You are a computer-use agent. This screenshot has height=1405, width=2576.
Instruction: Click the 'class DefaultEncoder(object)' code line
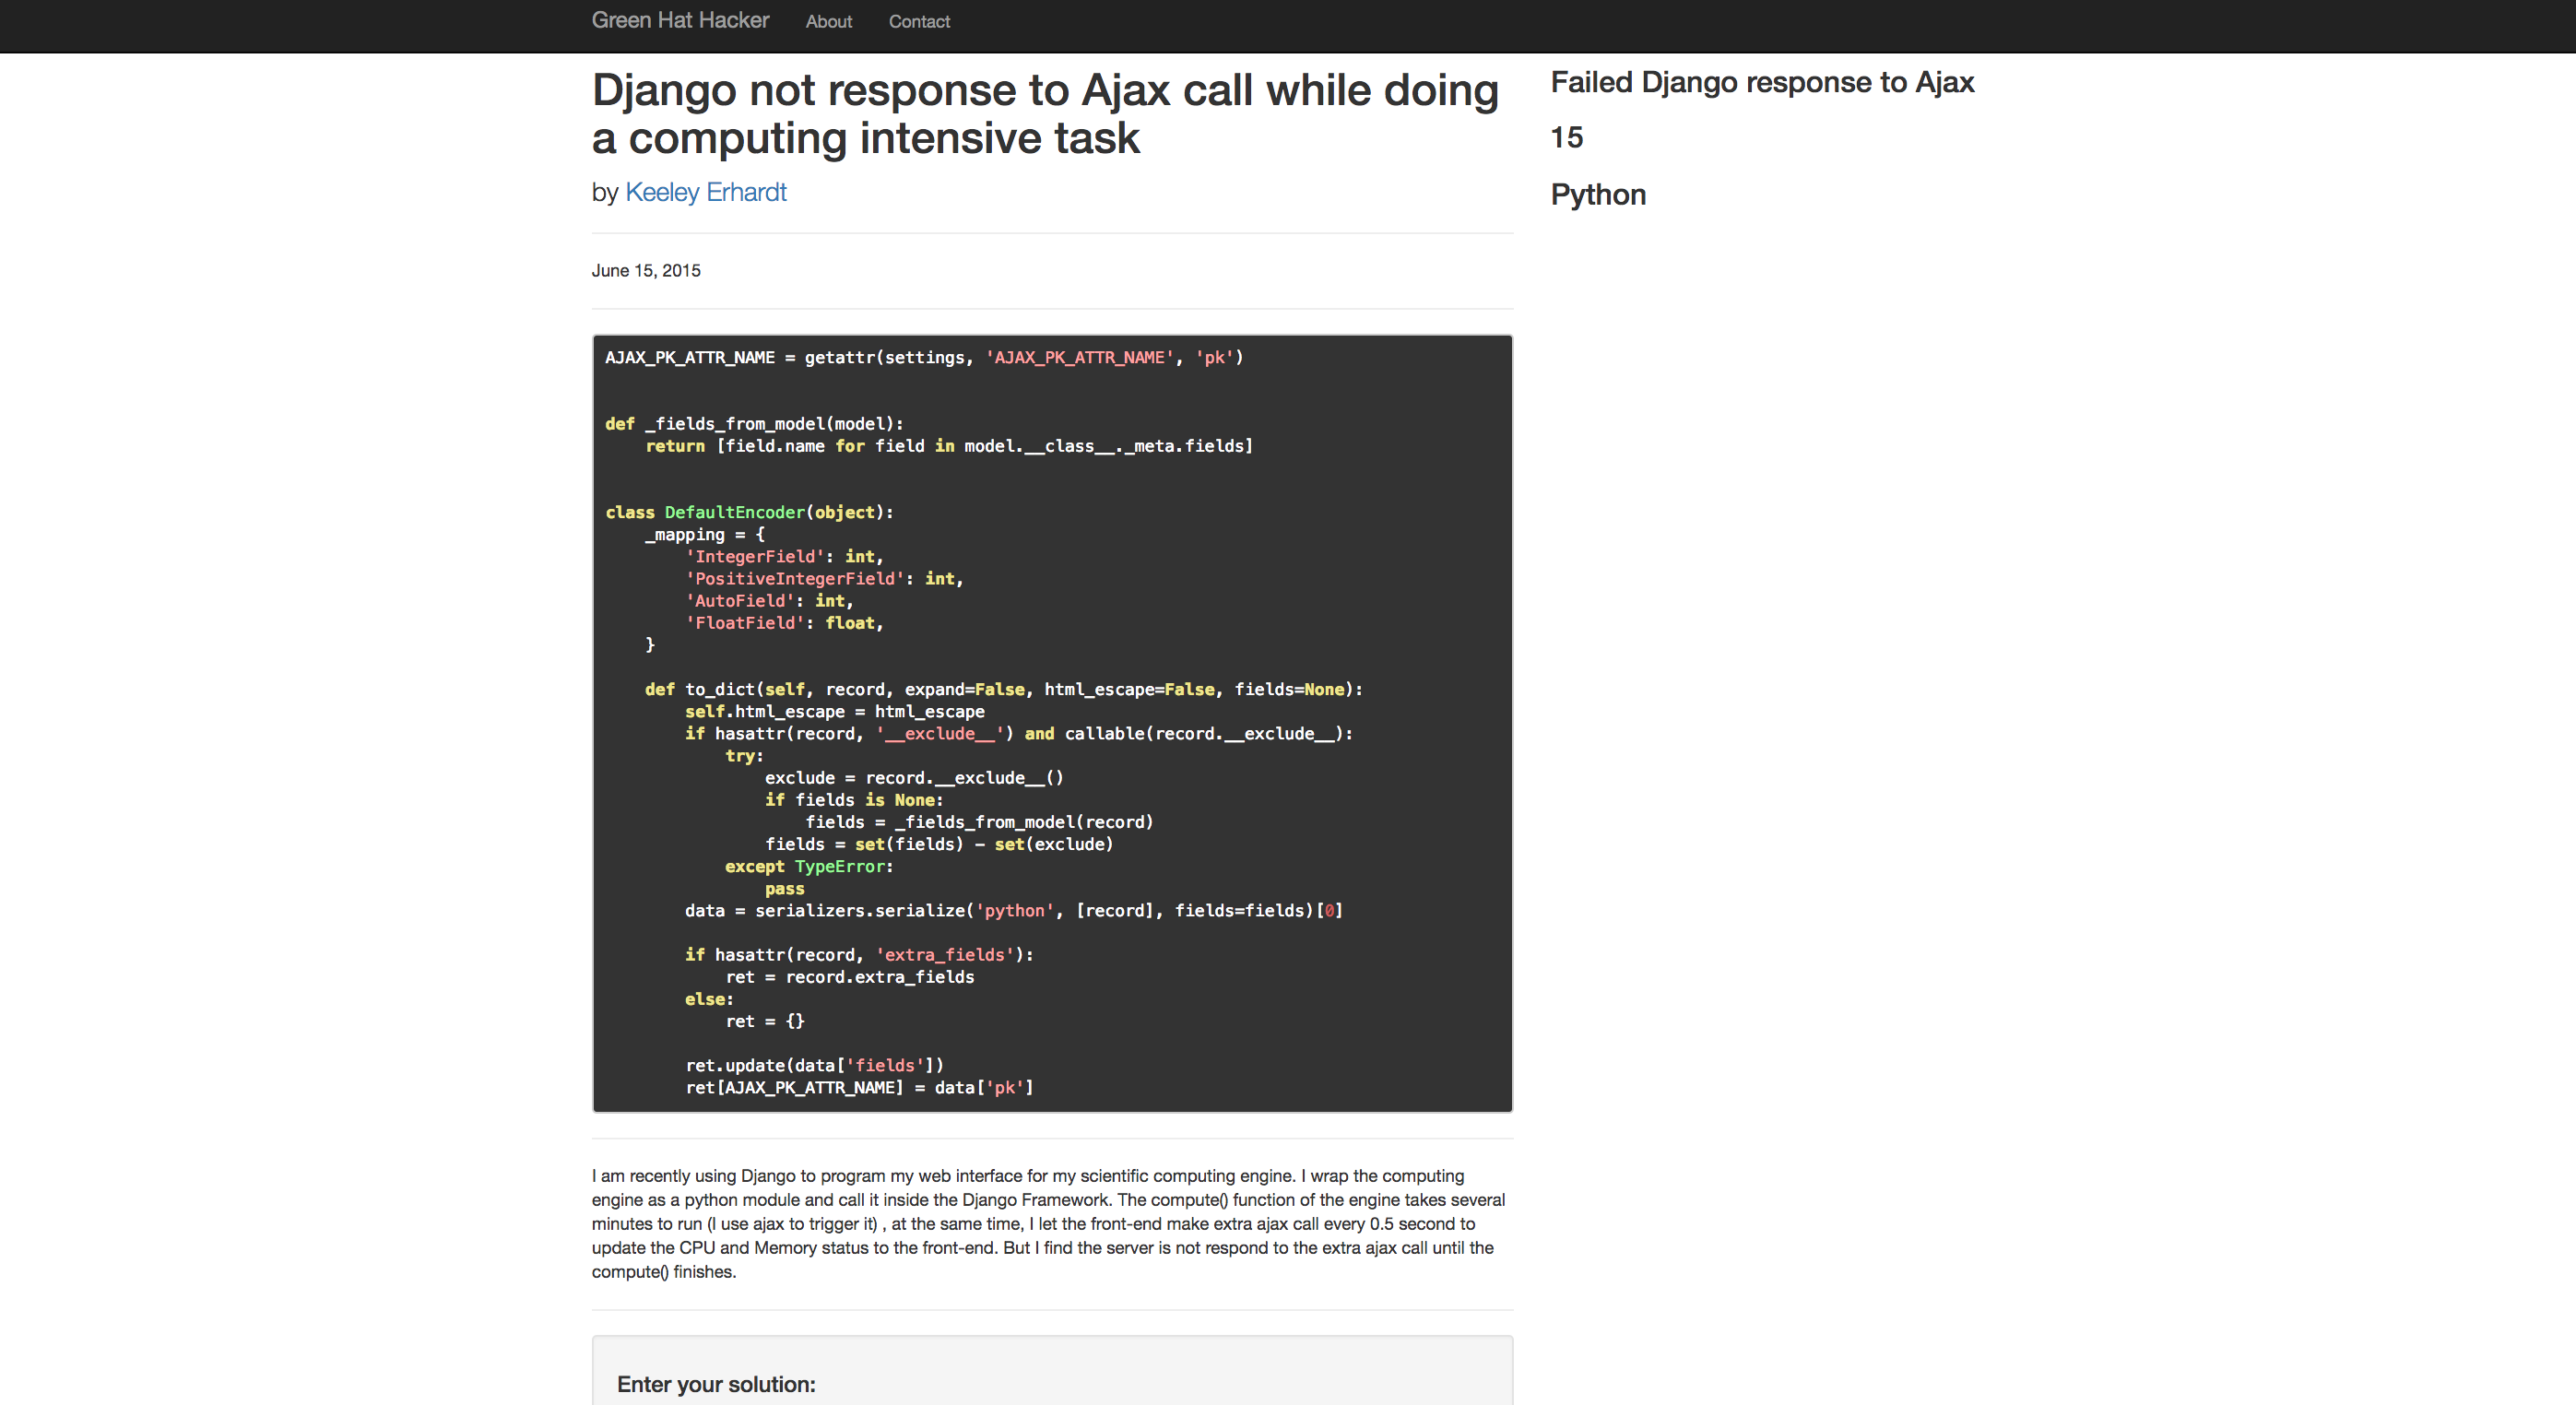pyautogui.click(x=748, y=512)
